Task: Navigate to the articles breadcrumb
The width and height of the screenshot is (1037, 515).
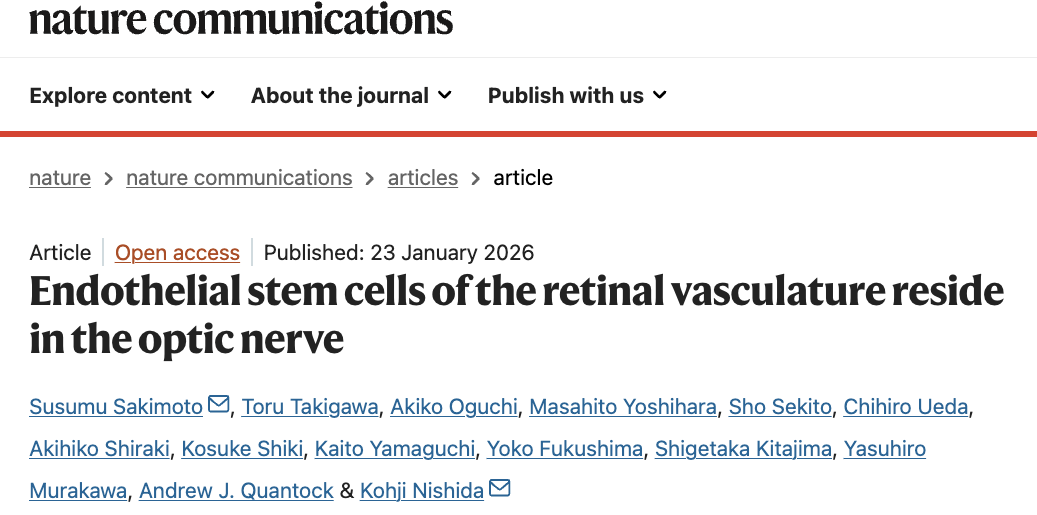Action: click(x=423, y=178)
